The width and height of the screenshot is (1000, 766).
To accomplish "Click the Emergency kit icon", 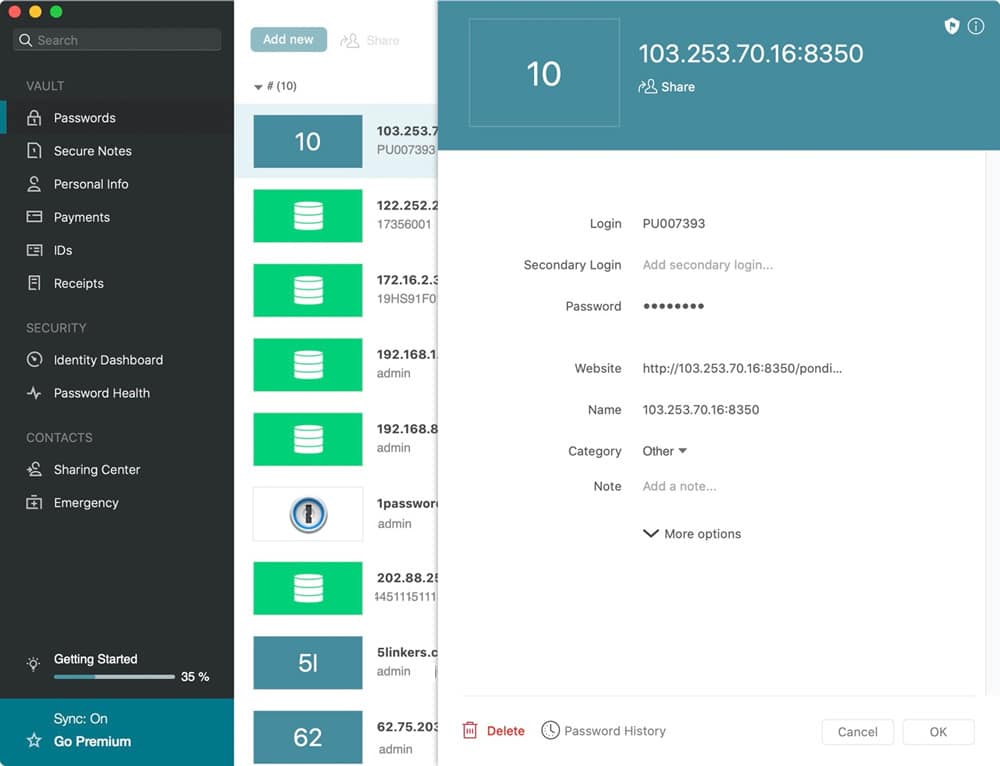I will (34, 503).
